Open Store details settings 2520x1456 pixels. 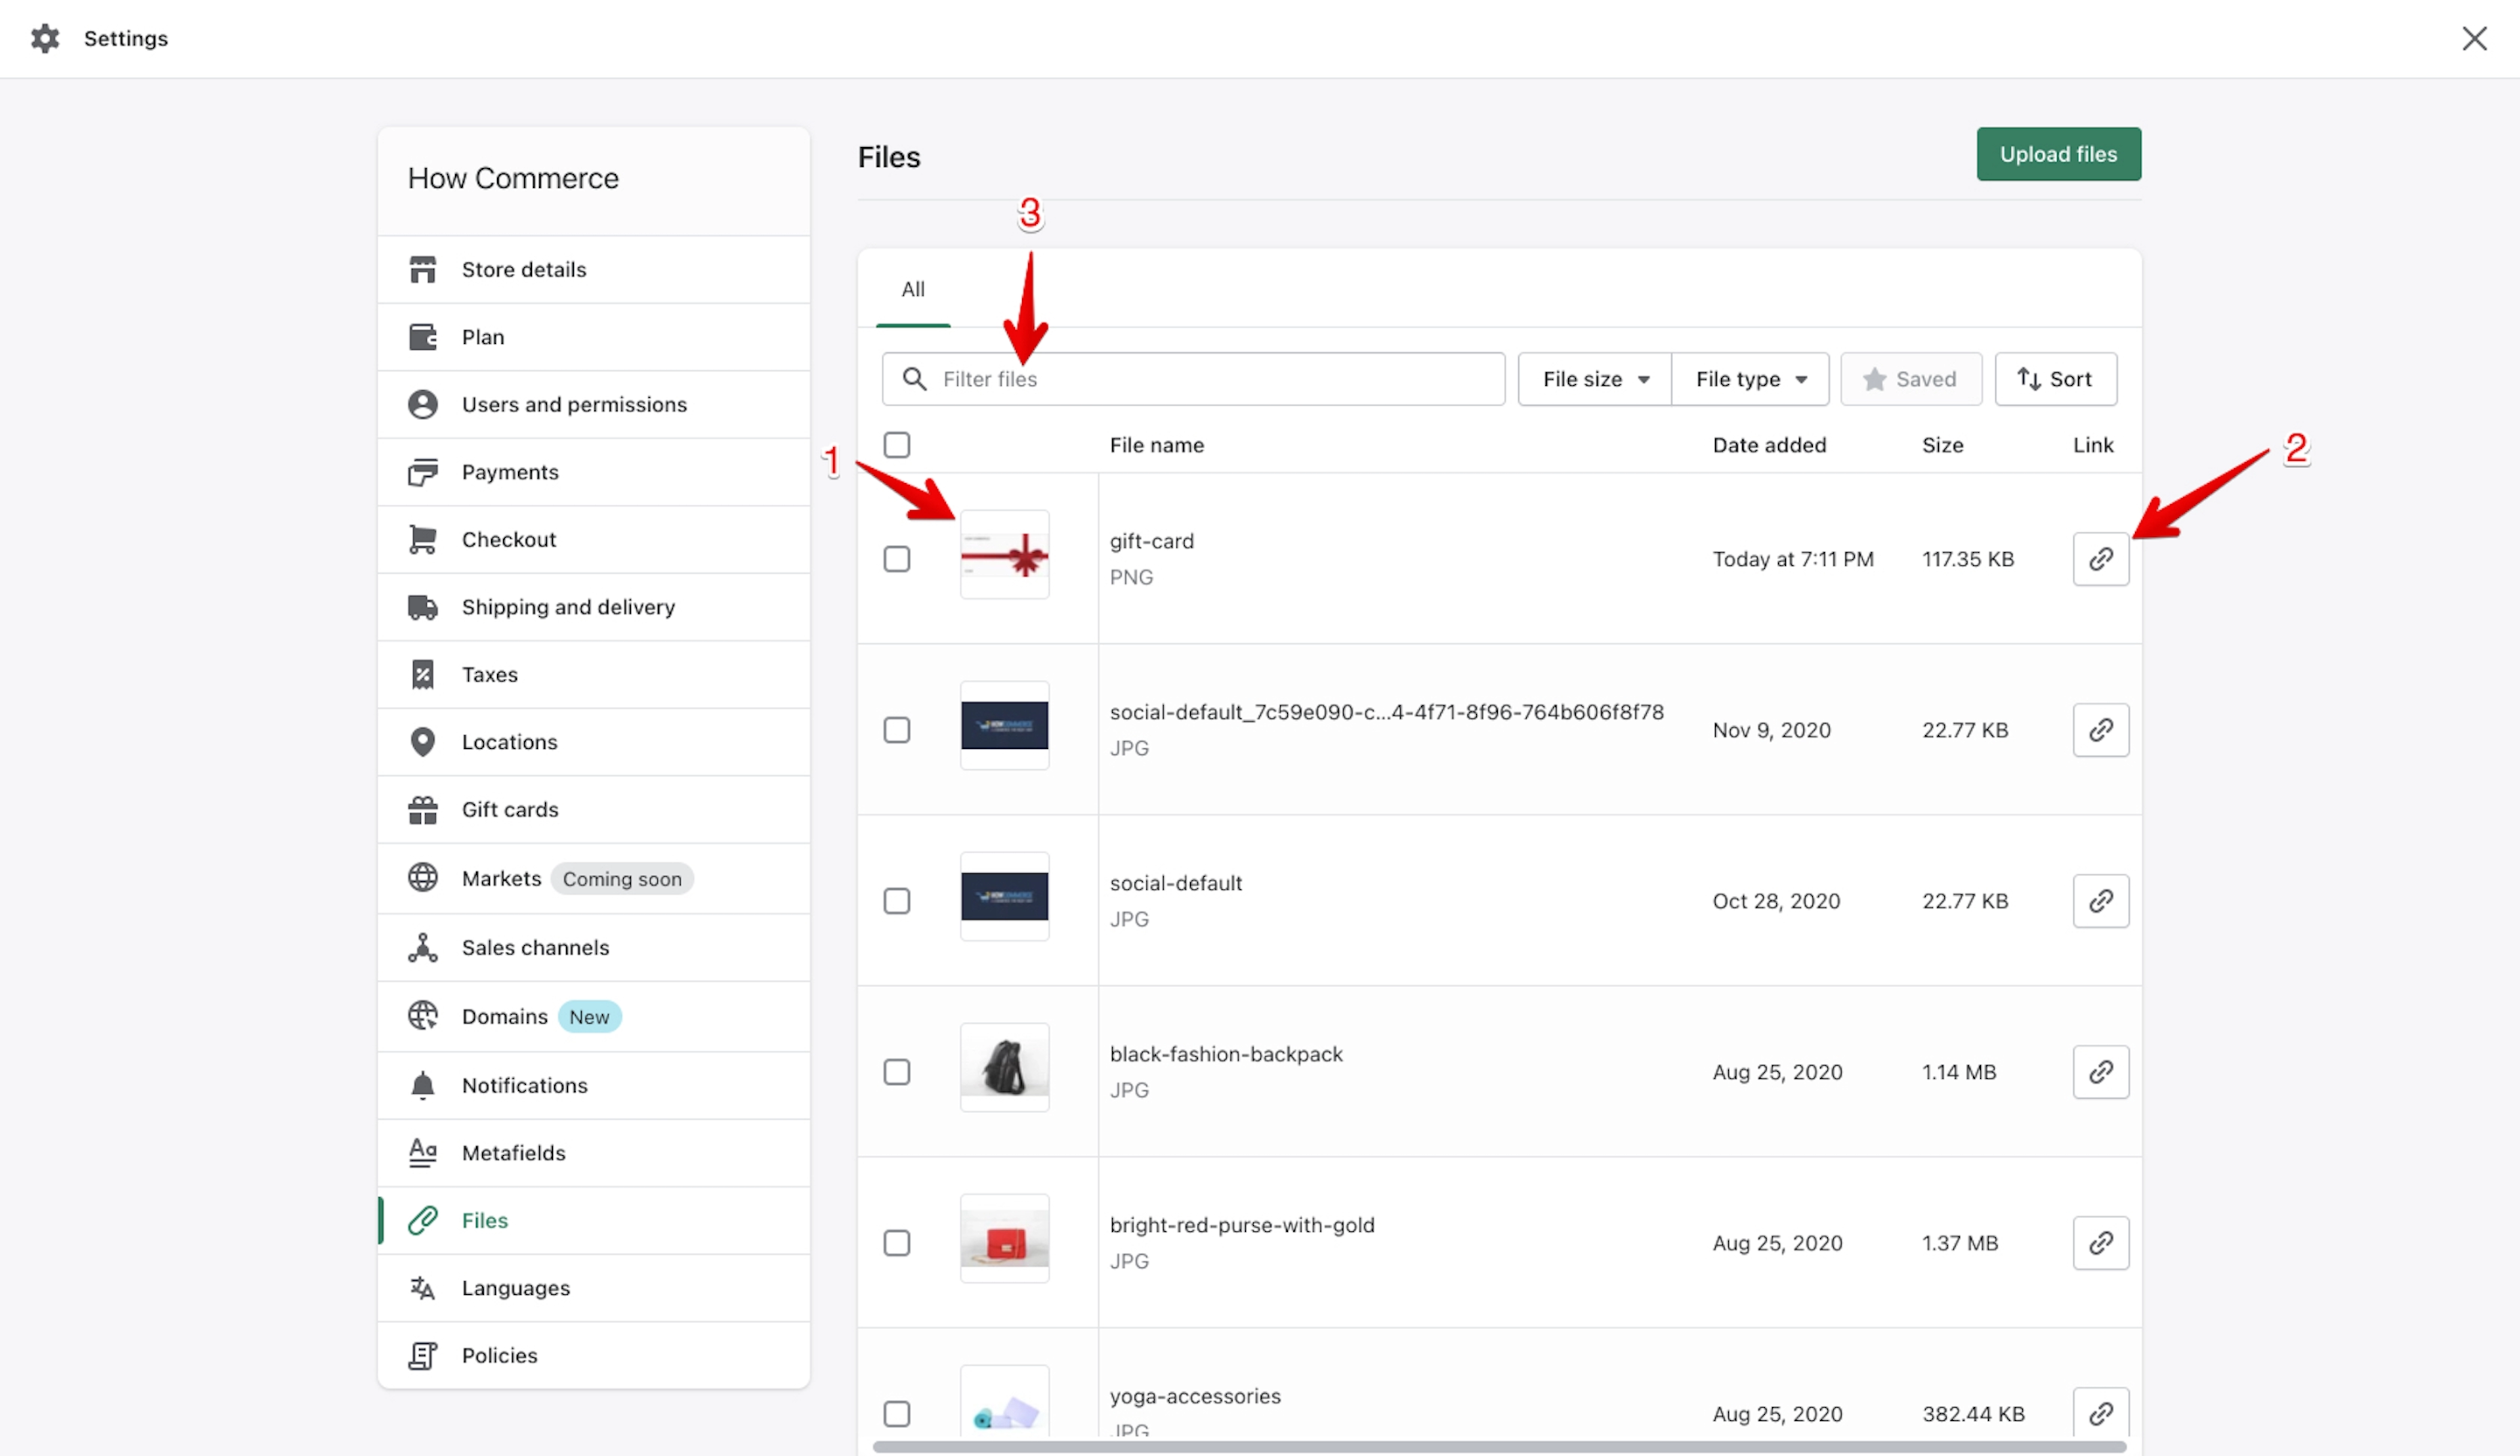click(594, 269)
